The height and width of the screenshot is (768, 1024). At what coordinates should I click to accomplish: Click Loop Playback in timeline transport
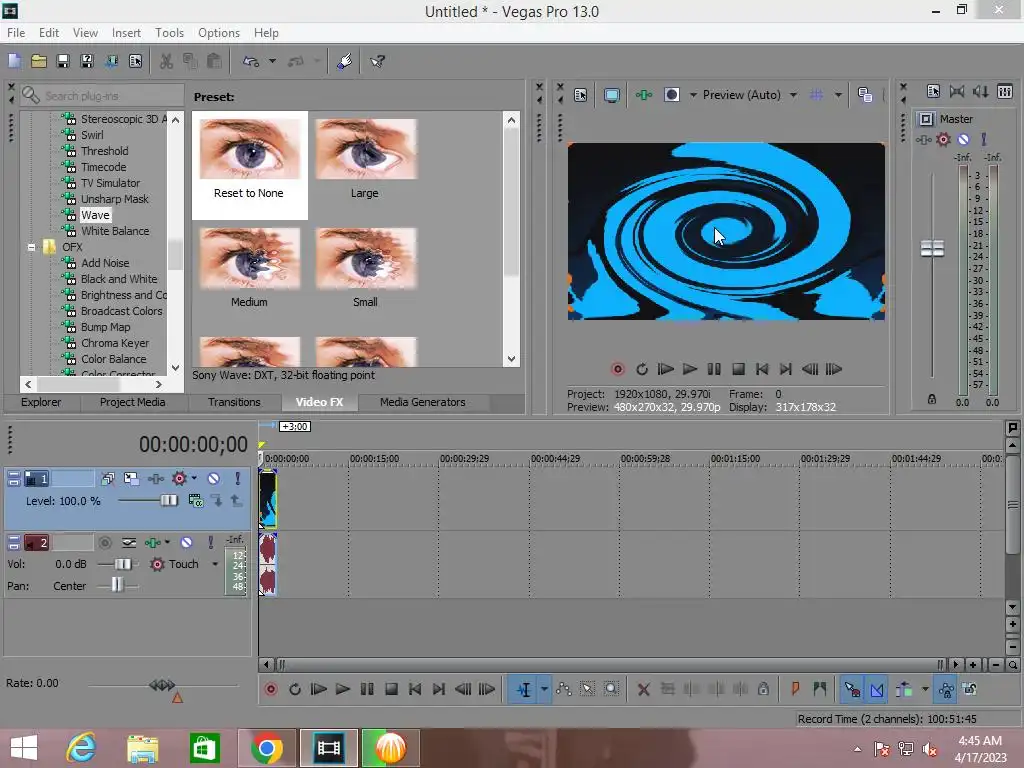pyautogui.click(x=295, y=689)
